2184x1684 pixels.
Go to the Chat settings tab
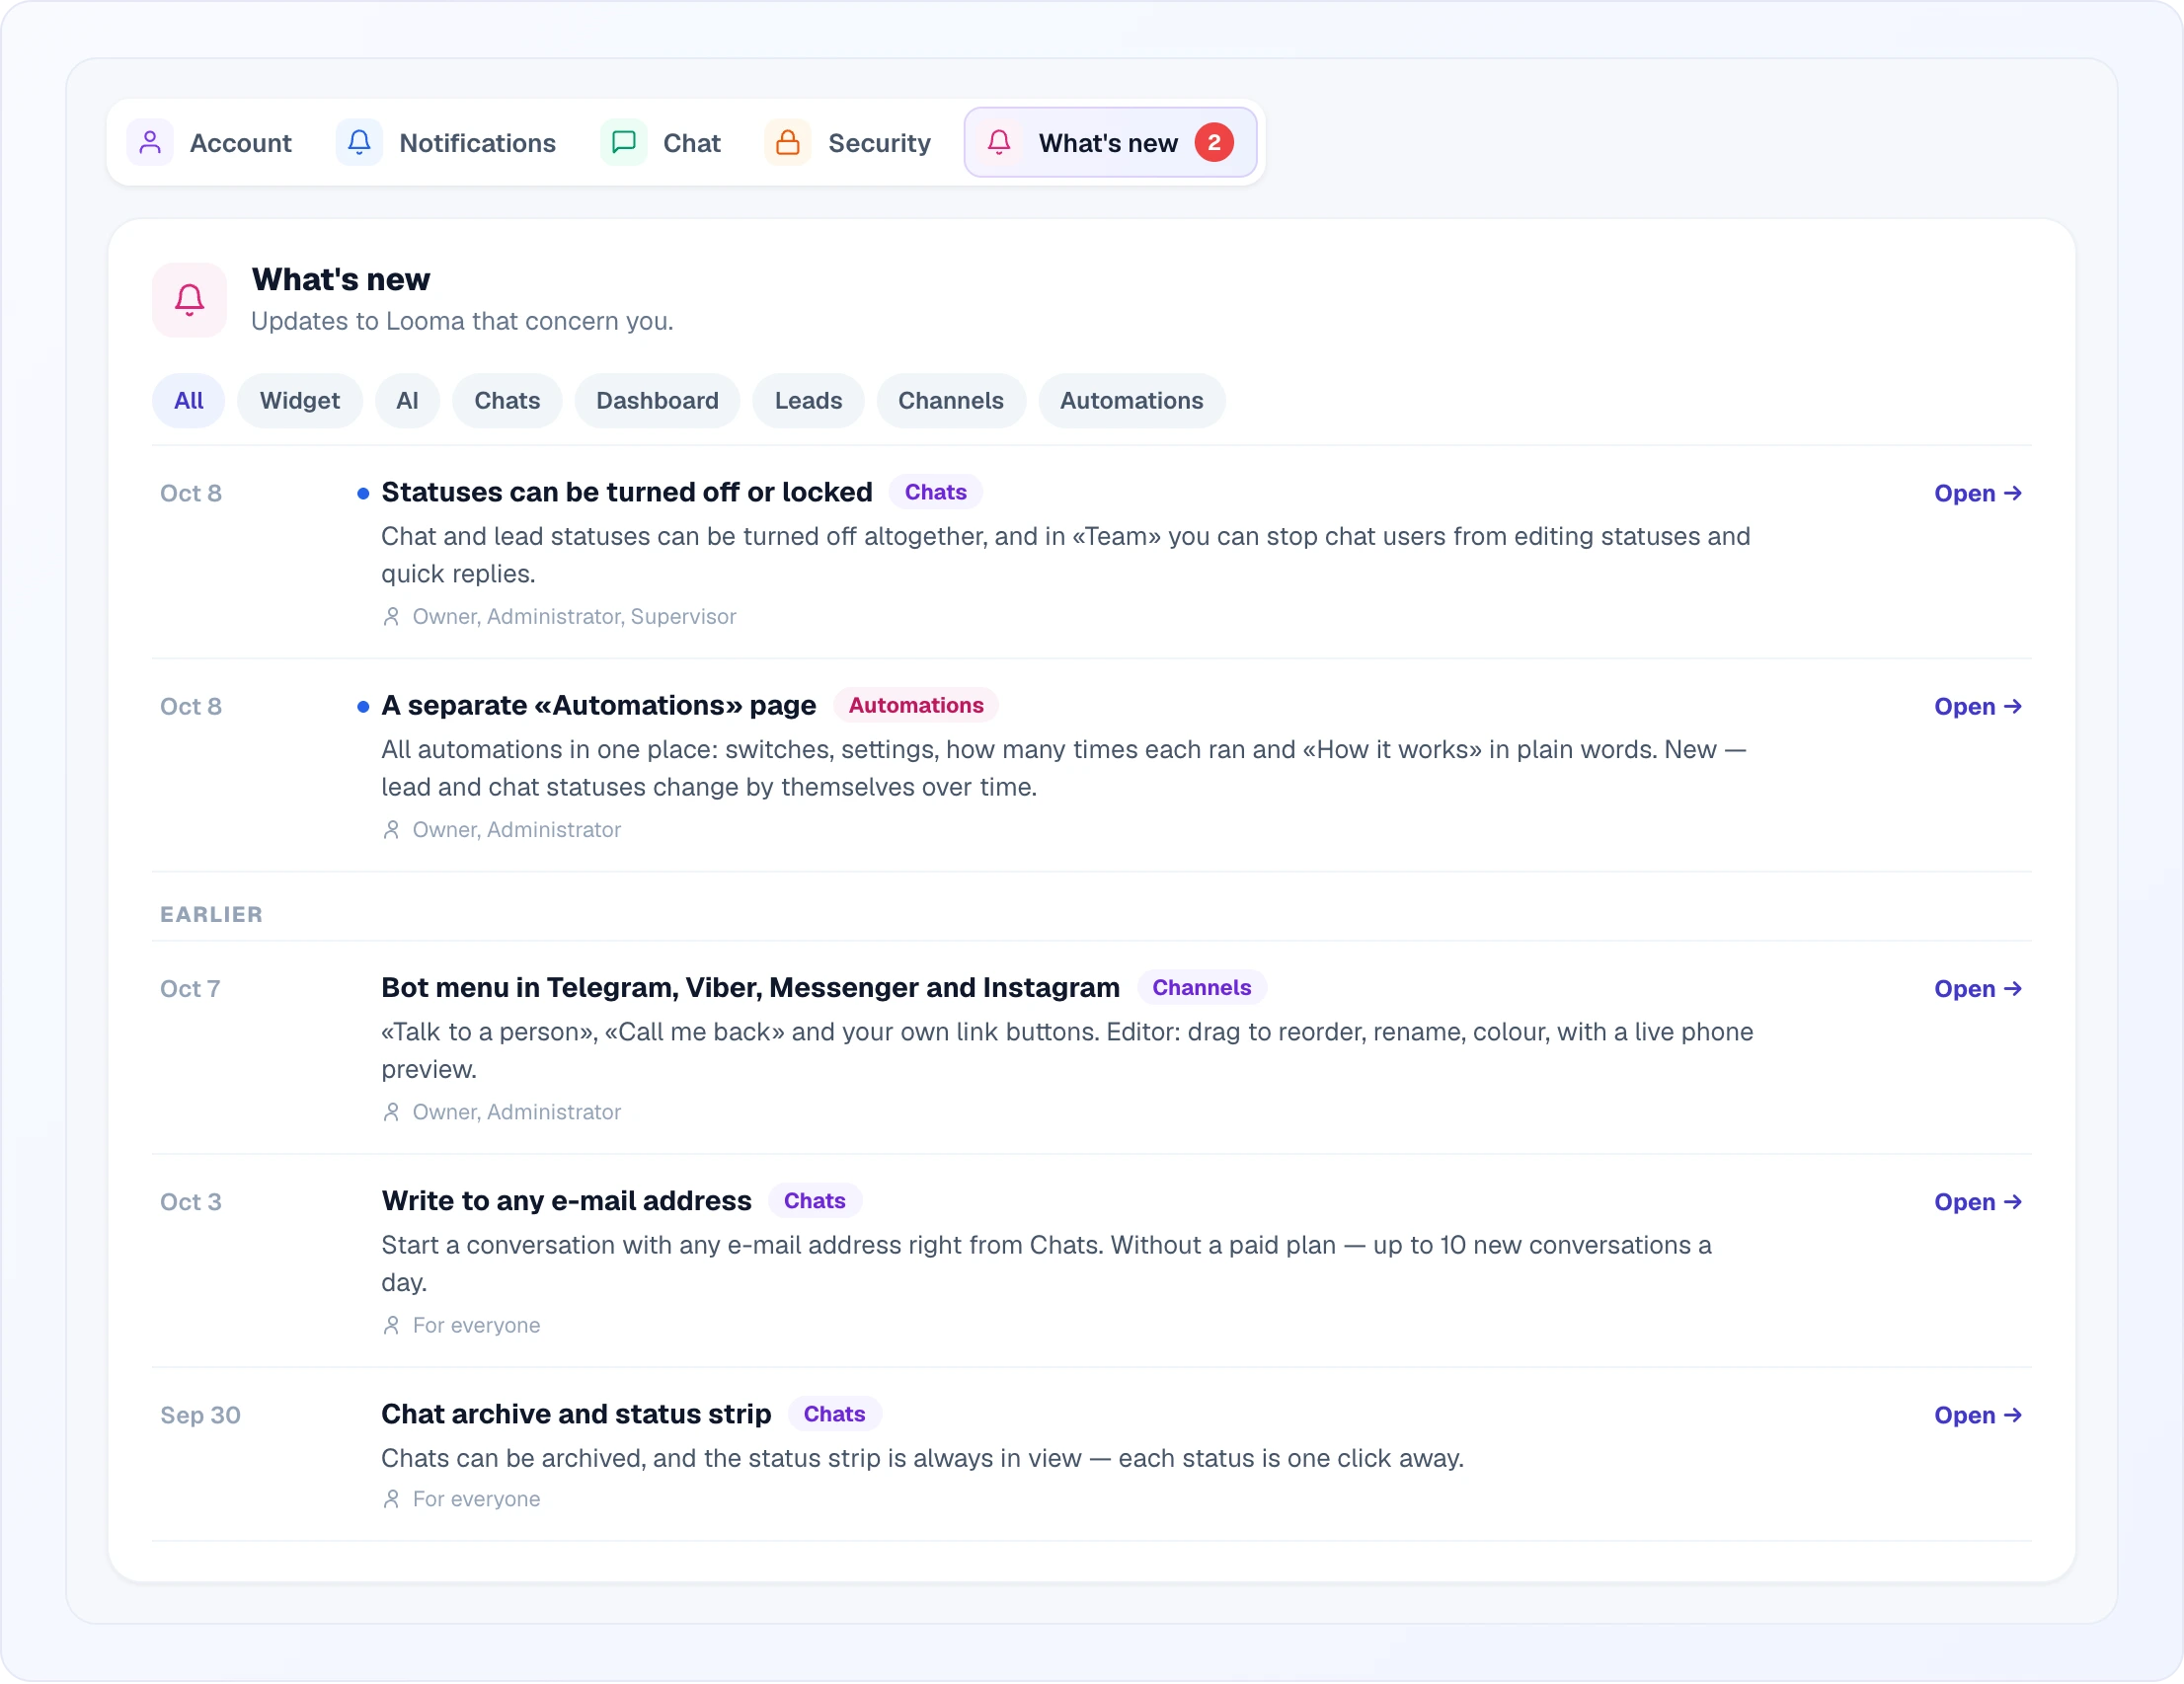click(x=661, y=143)
